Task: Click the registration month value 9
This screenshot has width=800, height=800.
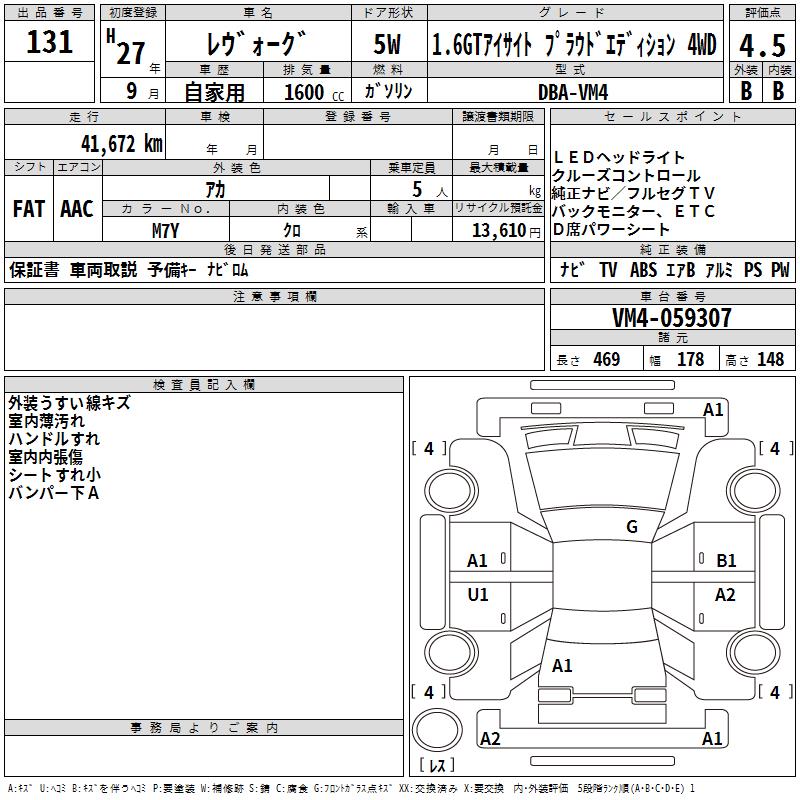Action: coord(132,91)
